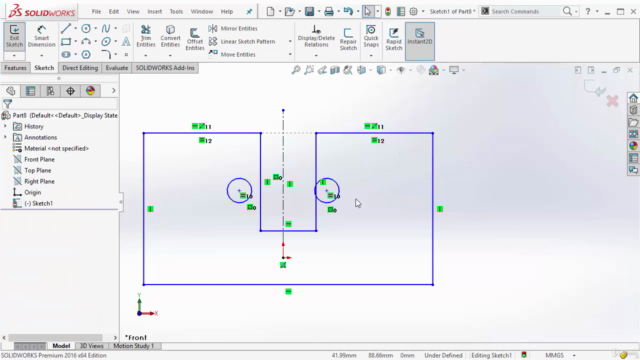Select the Ellipse sketch tool

(x=106, y=42)
